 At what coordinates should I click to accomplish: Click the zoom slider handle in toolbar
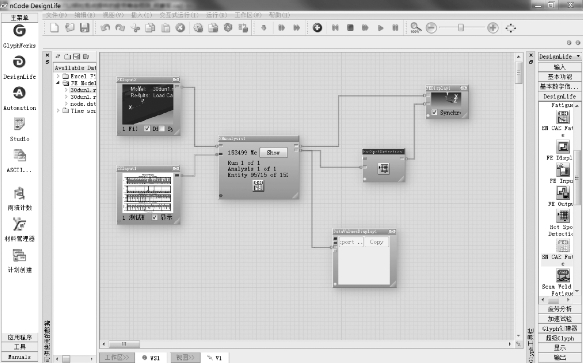pos(461,28)
